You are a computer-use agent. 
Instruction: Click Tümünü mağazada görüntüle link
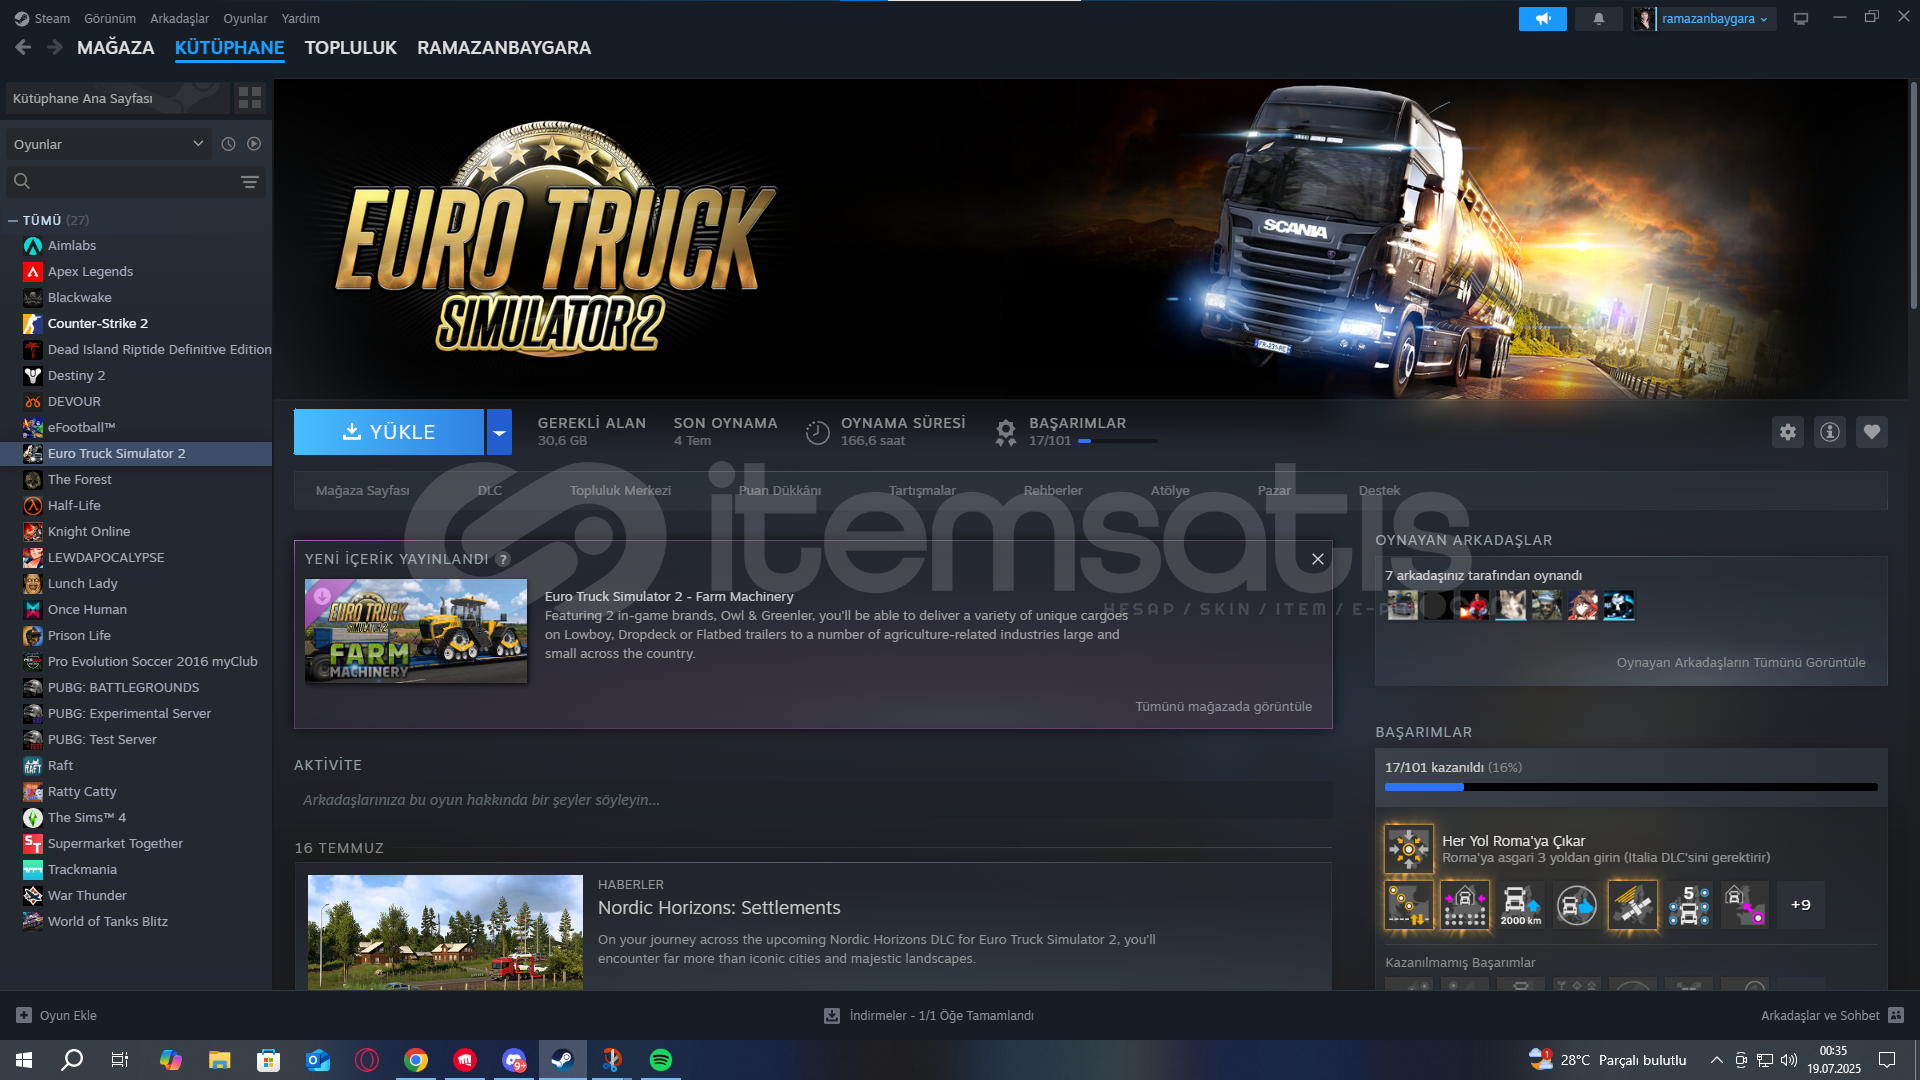[1224, 706]
